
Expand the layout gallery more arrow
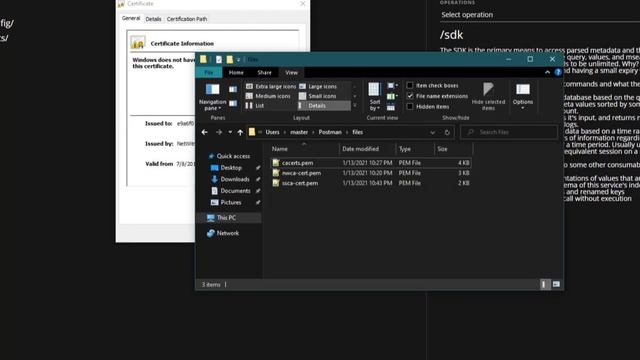[355, 106]
